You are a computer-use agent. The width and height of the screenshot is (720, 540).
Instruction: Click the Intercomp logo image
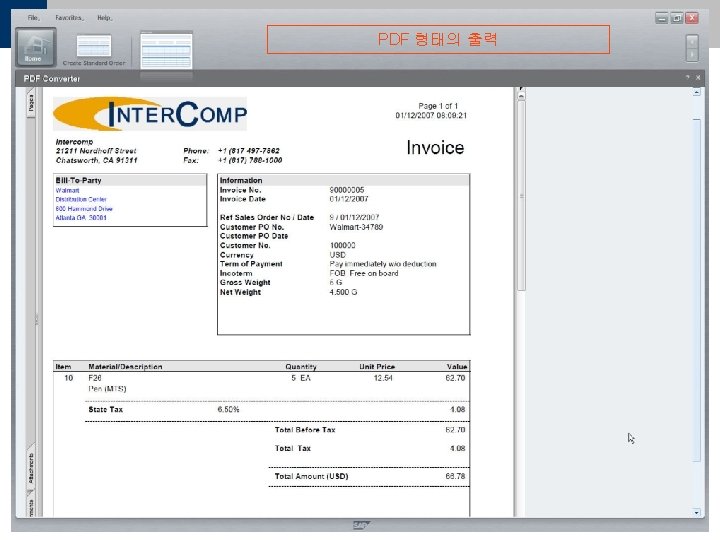point(150,114)
